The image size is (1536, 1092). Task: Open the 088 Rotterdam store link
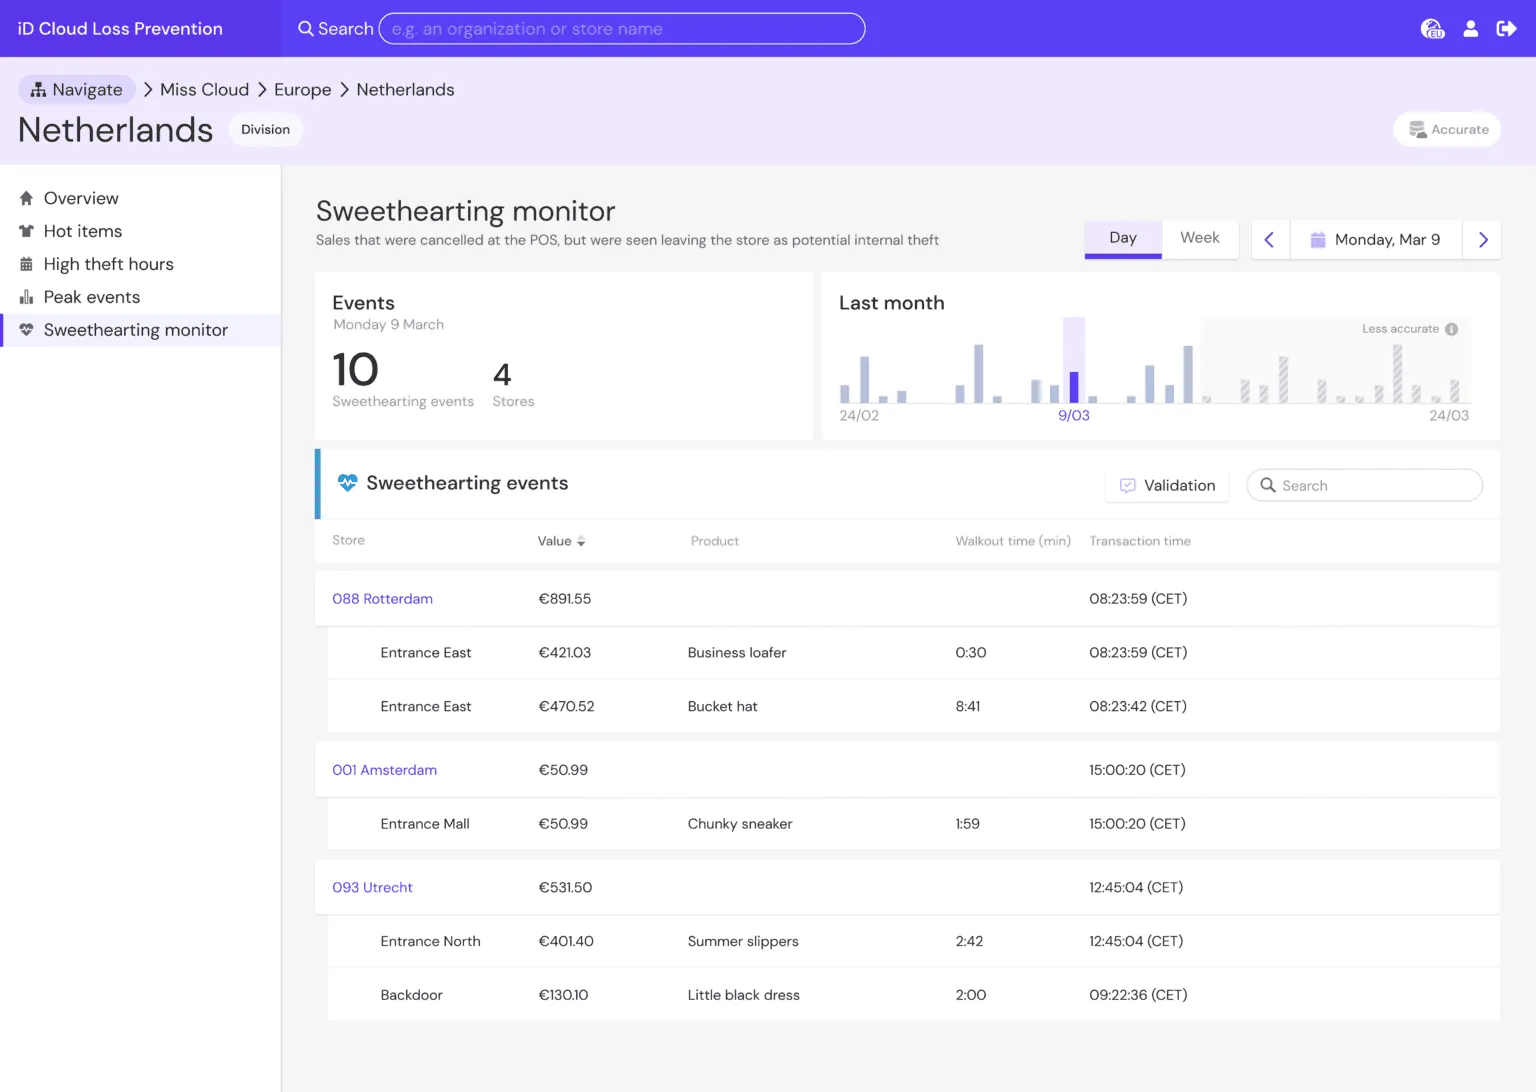382,599
